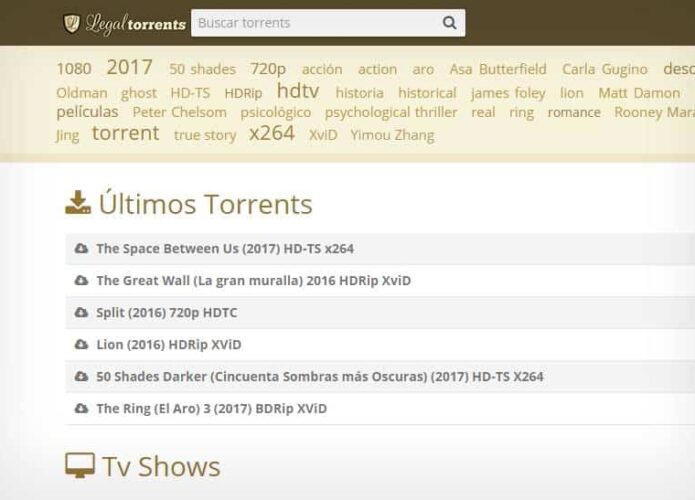Select the real tag
This screenshot has width=695, height=500.
(483, 112)
